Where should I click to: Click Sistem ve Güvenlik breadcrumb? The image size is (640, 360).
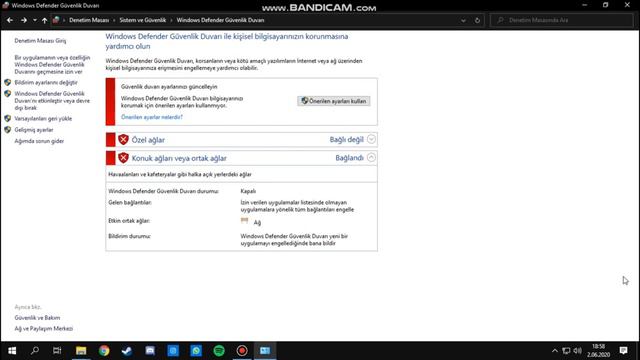142,20
